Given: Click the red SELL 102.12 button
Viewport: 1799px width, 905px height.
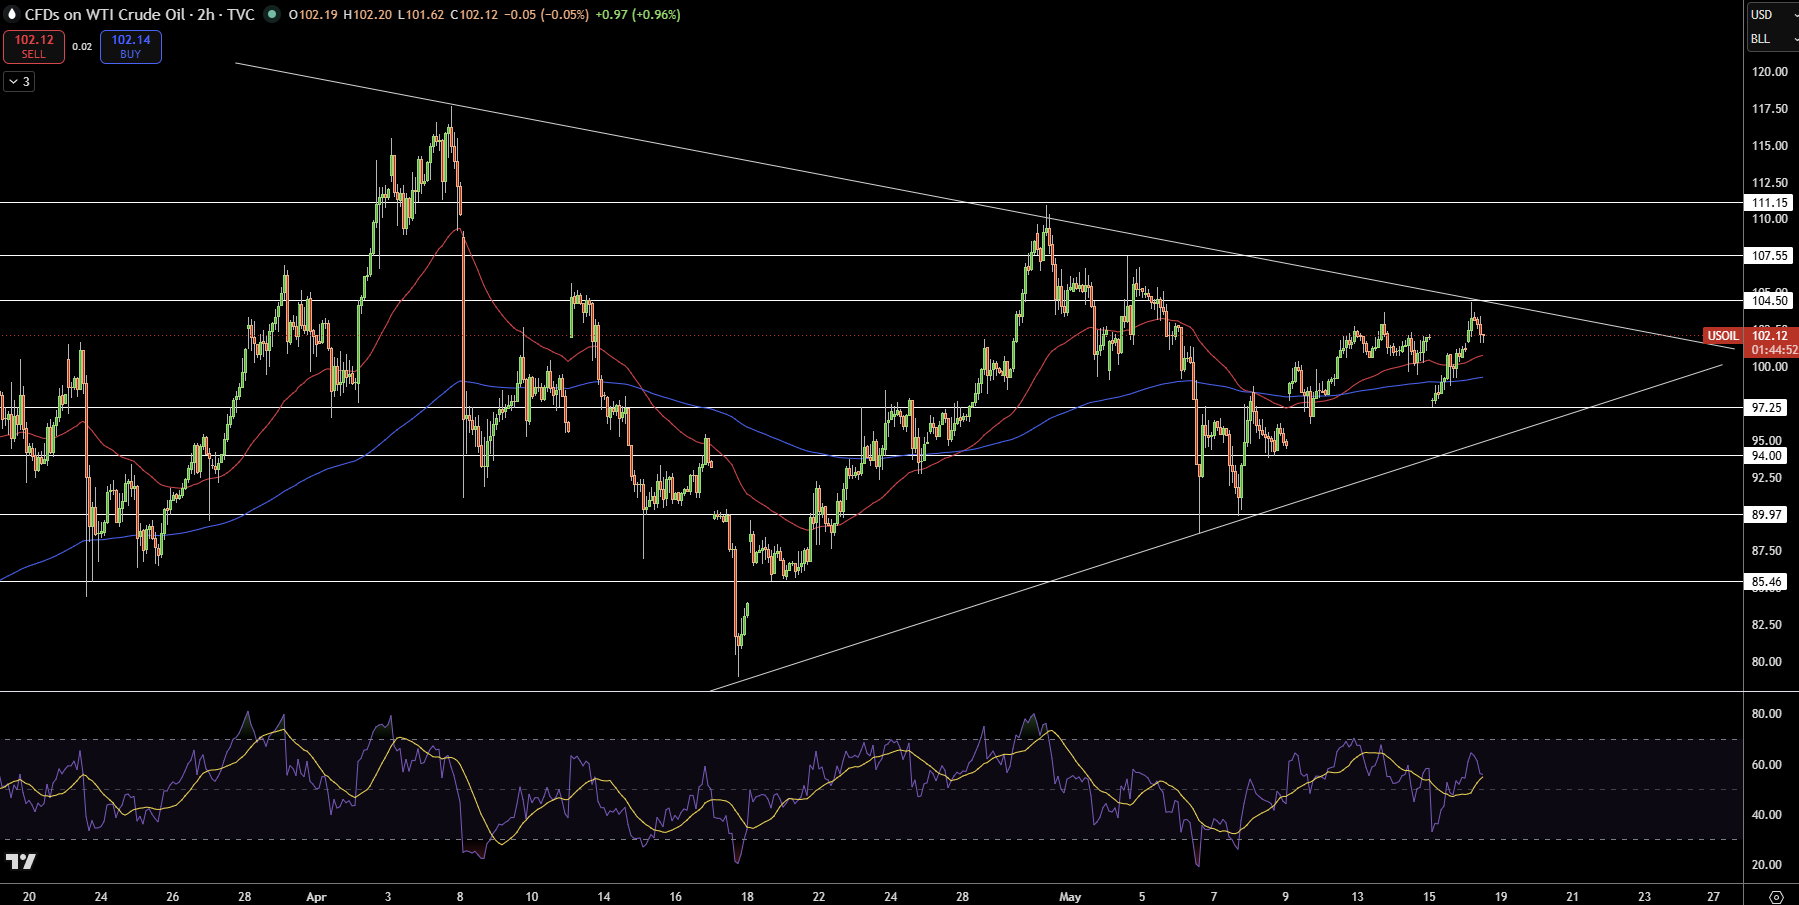Looking at the screenshot, I should 34,47.
